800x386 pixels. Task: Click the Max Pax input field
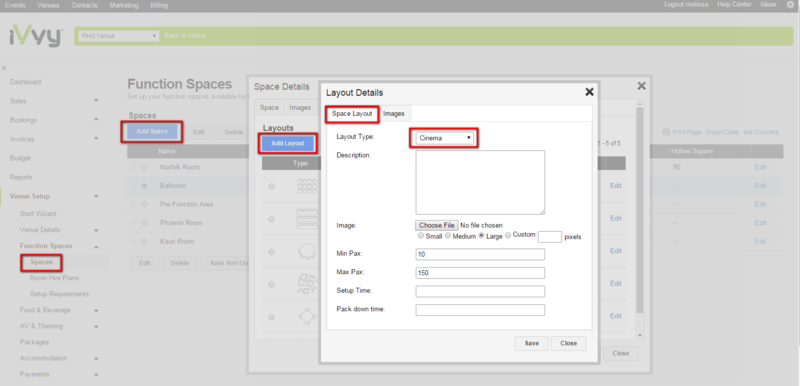tap(480, 273)
